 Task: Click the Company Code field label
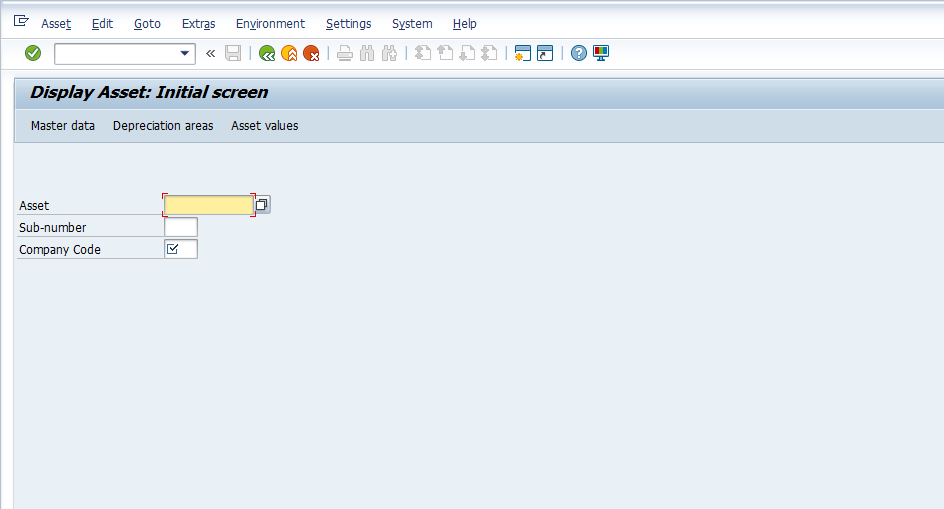pos(60,249)
